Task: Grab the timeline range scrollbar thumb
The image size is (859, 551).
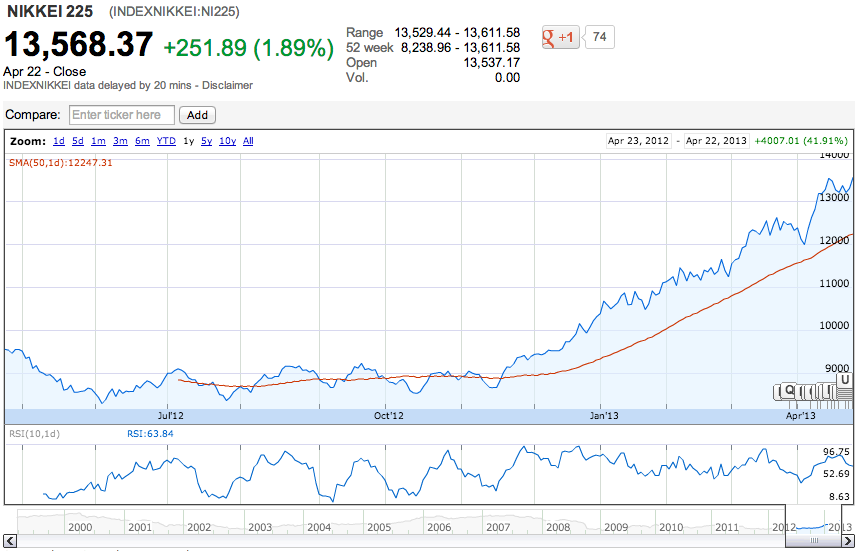Action: pos(814,541)
